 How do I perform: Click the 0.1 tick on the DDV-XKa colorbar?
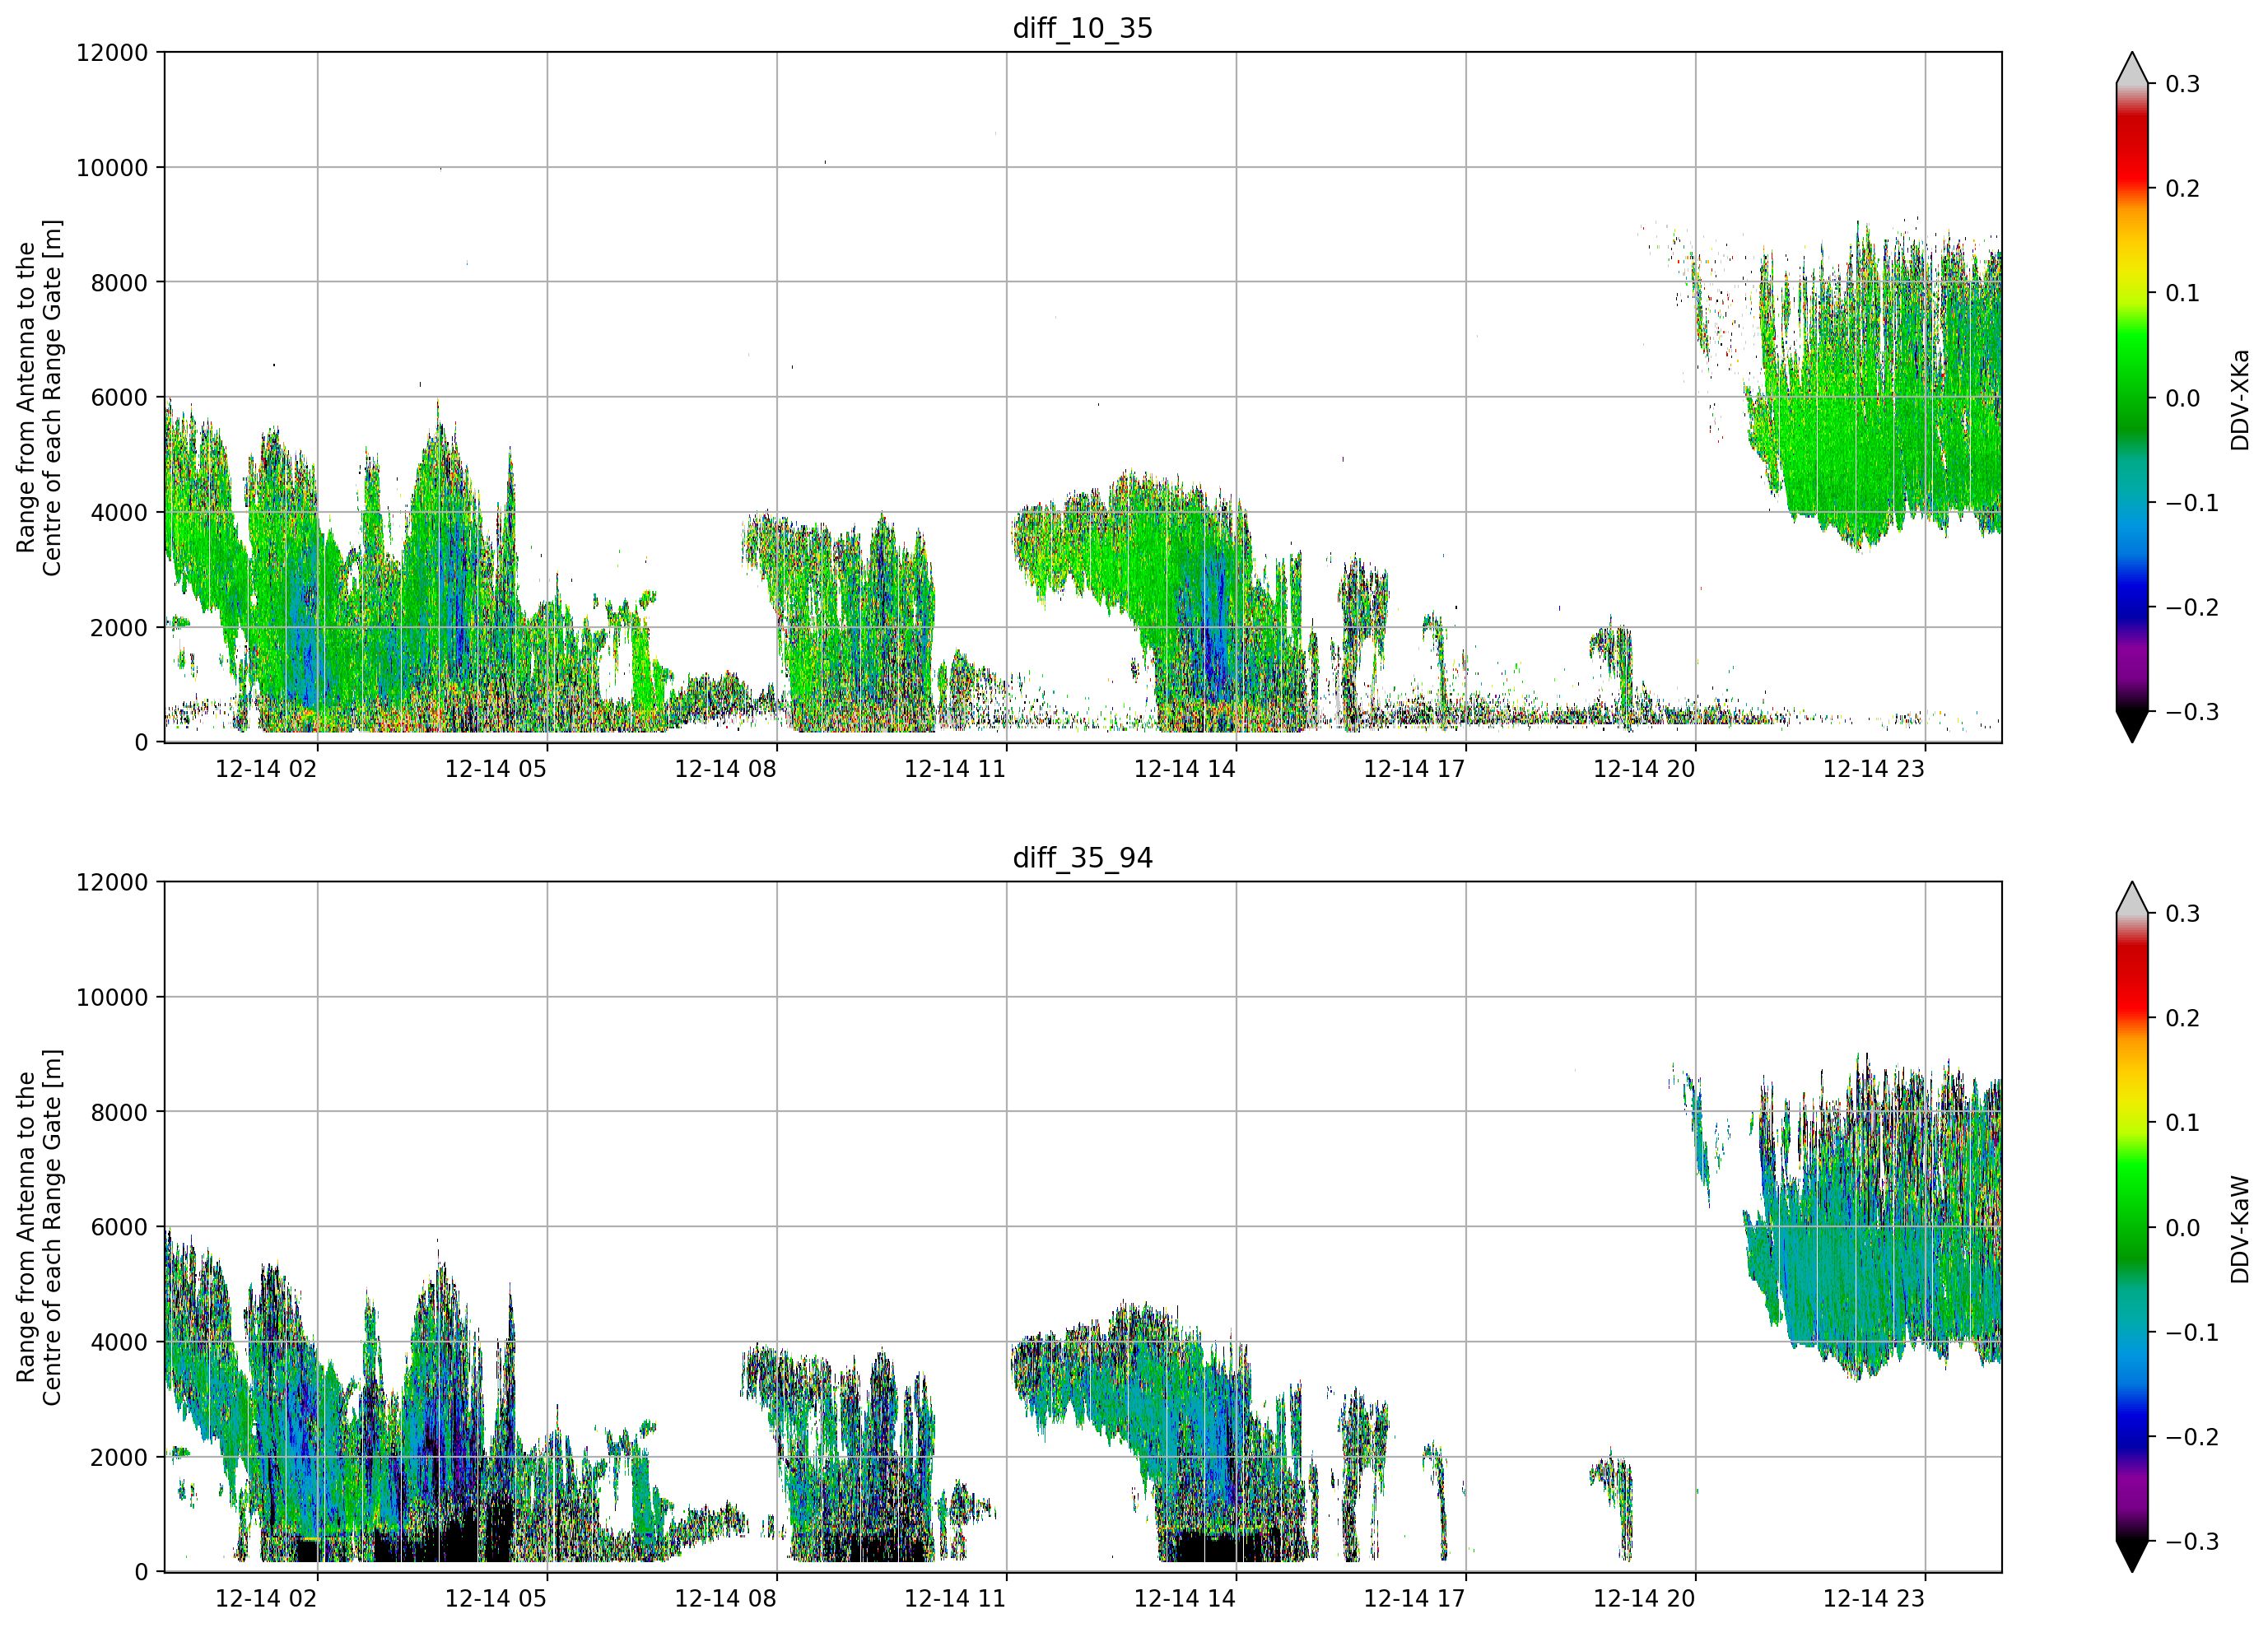coord(2182,293)
